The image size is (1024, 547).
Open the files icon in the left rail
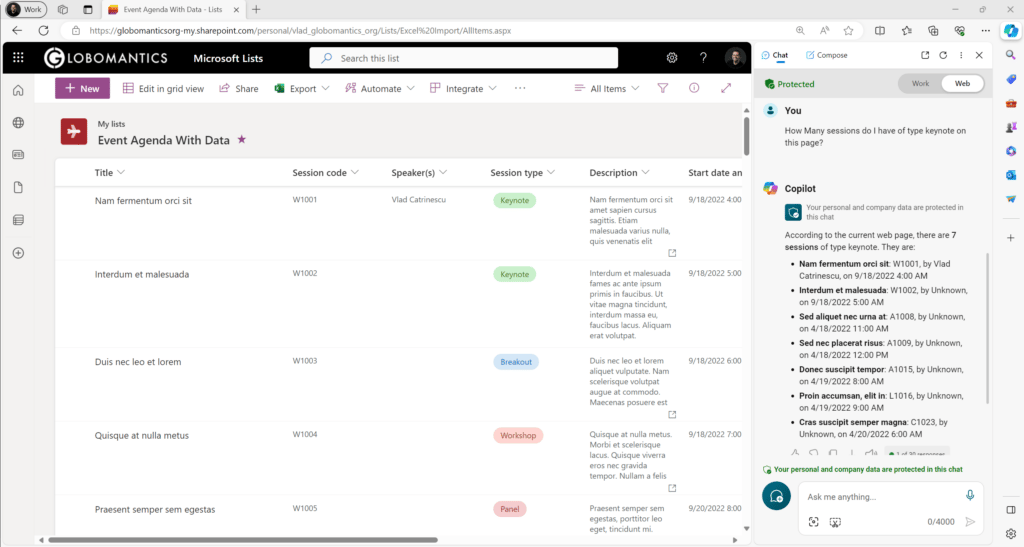[x=18, y=187]
